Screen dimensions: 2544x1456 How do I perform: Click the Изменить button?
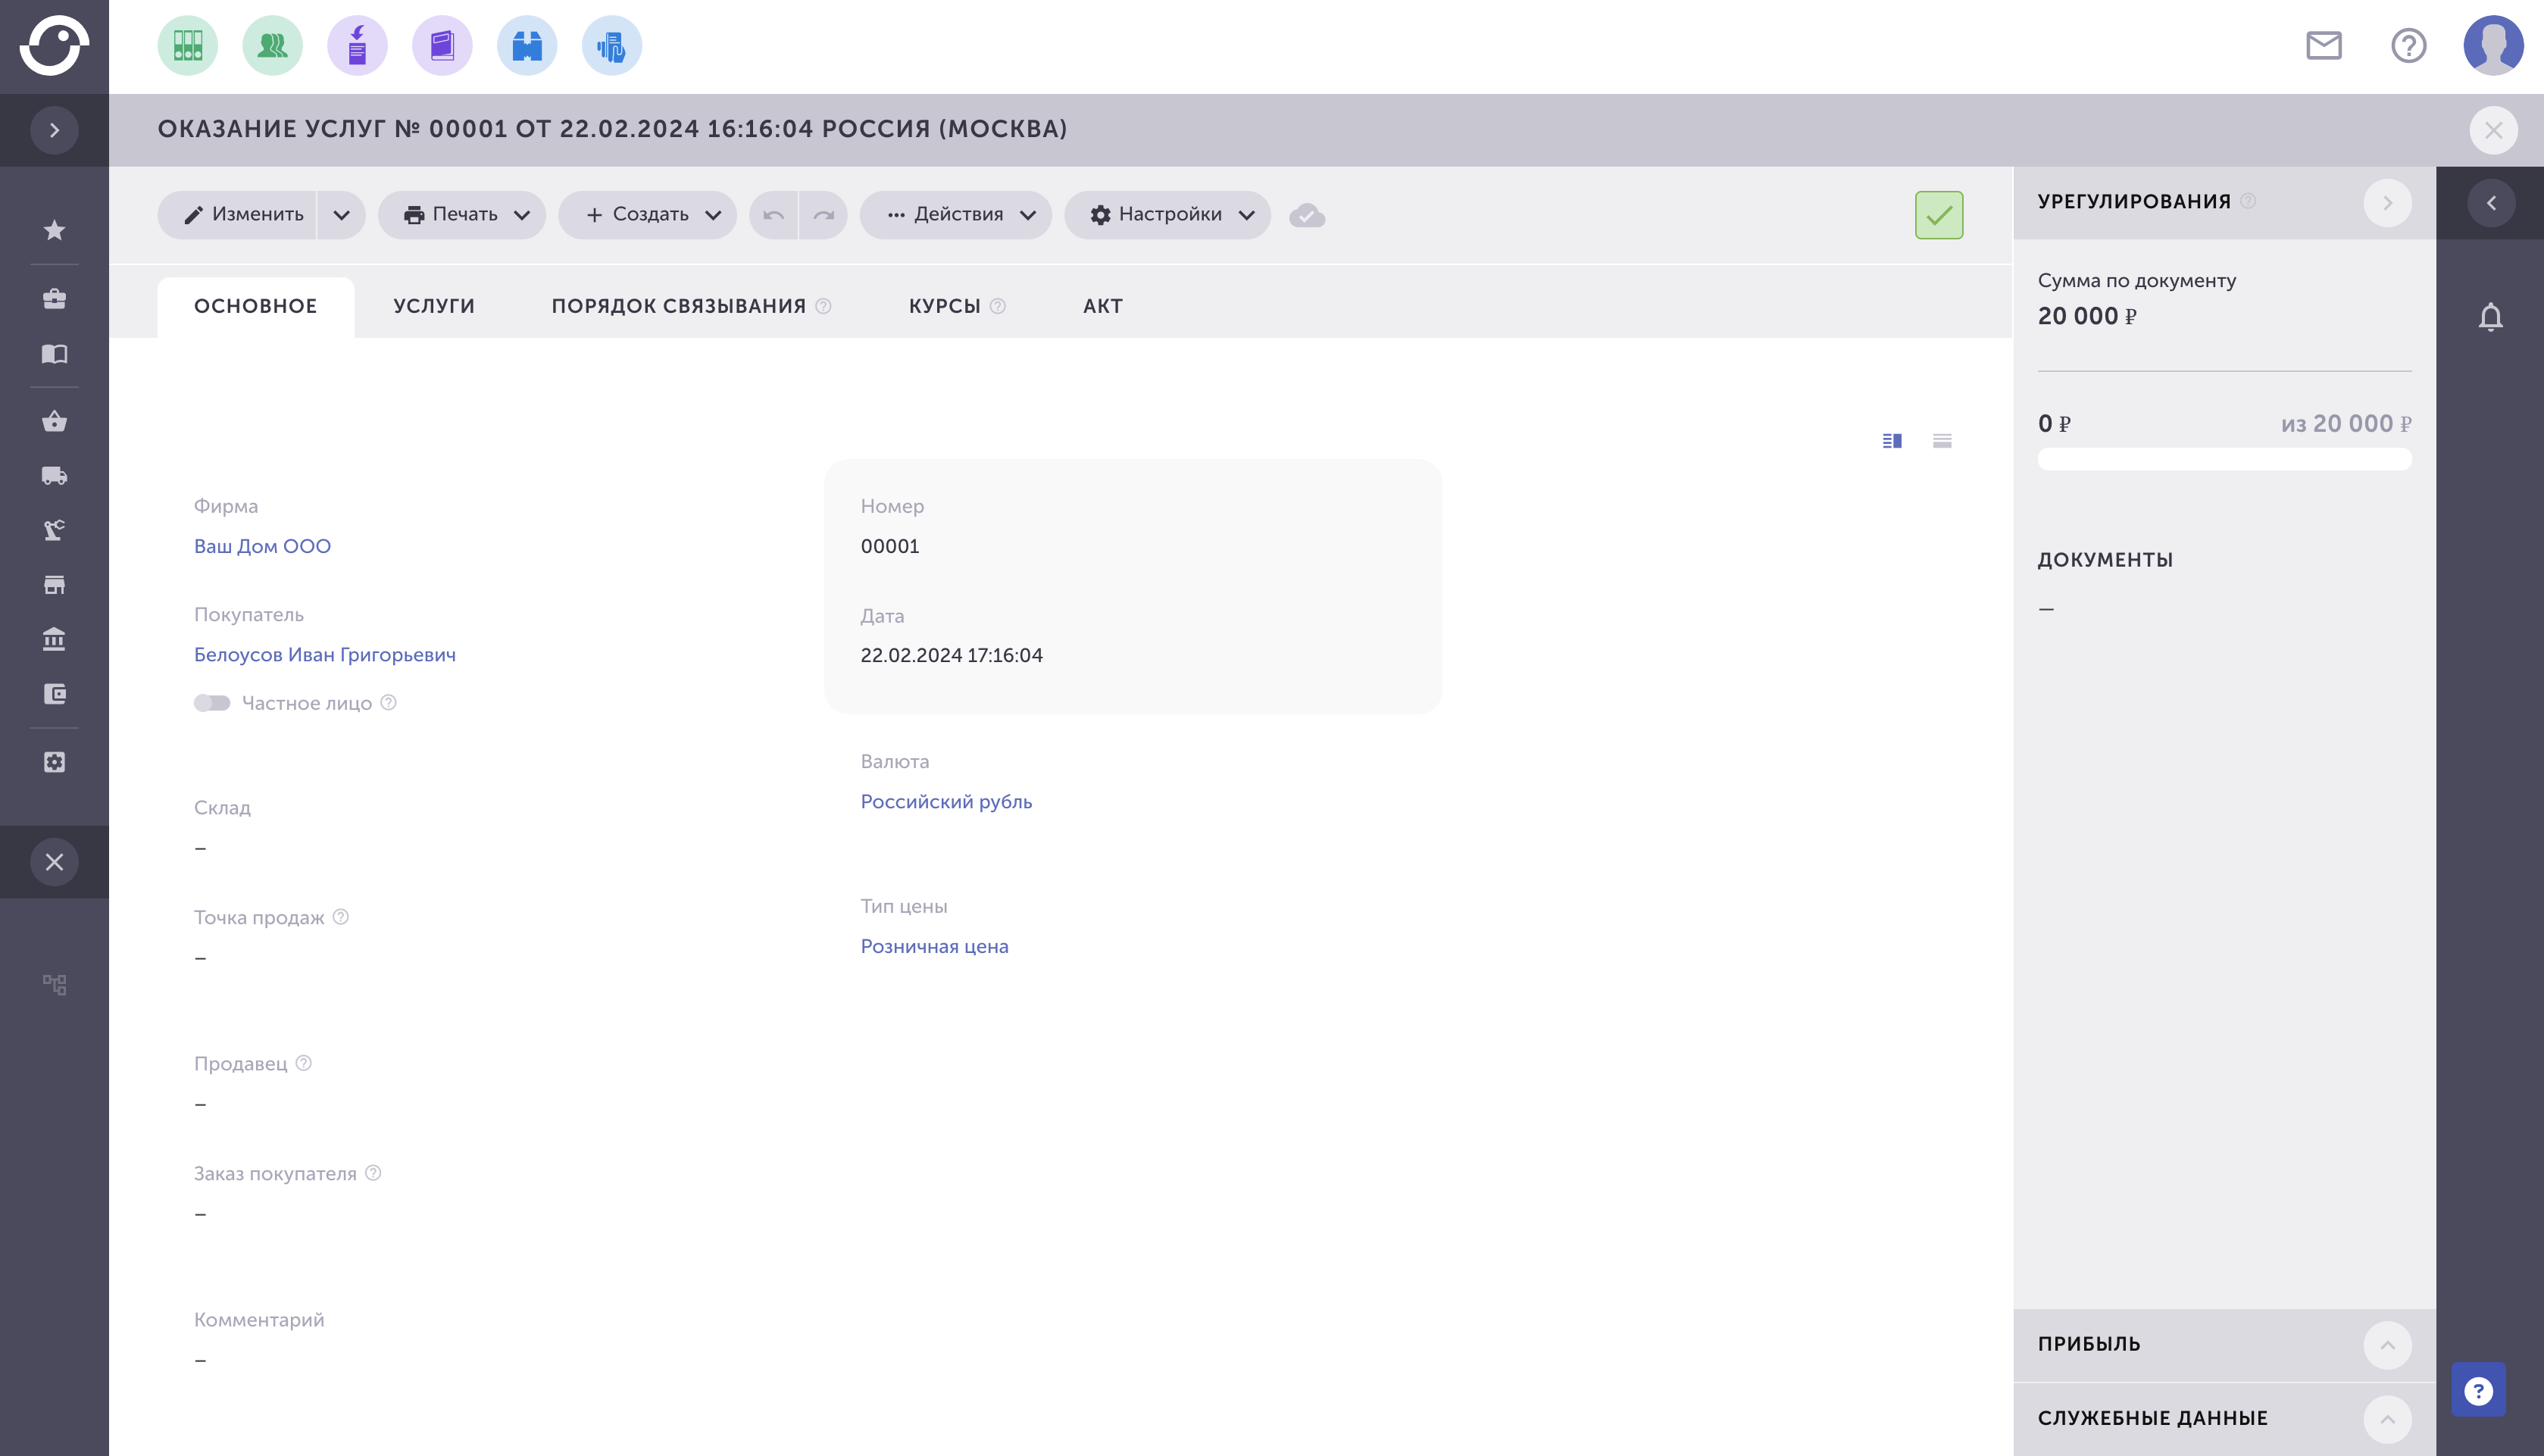(244, 215)
